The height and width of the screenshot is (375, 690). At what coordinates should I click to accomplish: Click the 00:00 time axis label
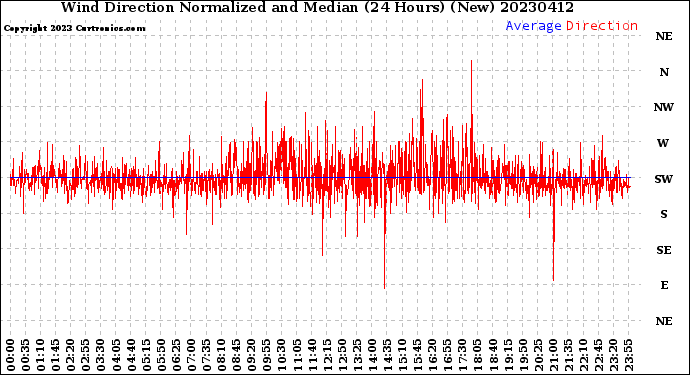(x=11, y=355)
